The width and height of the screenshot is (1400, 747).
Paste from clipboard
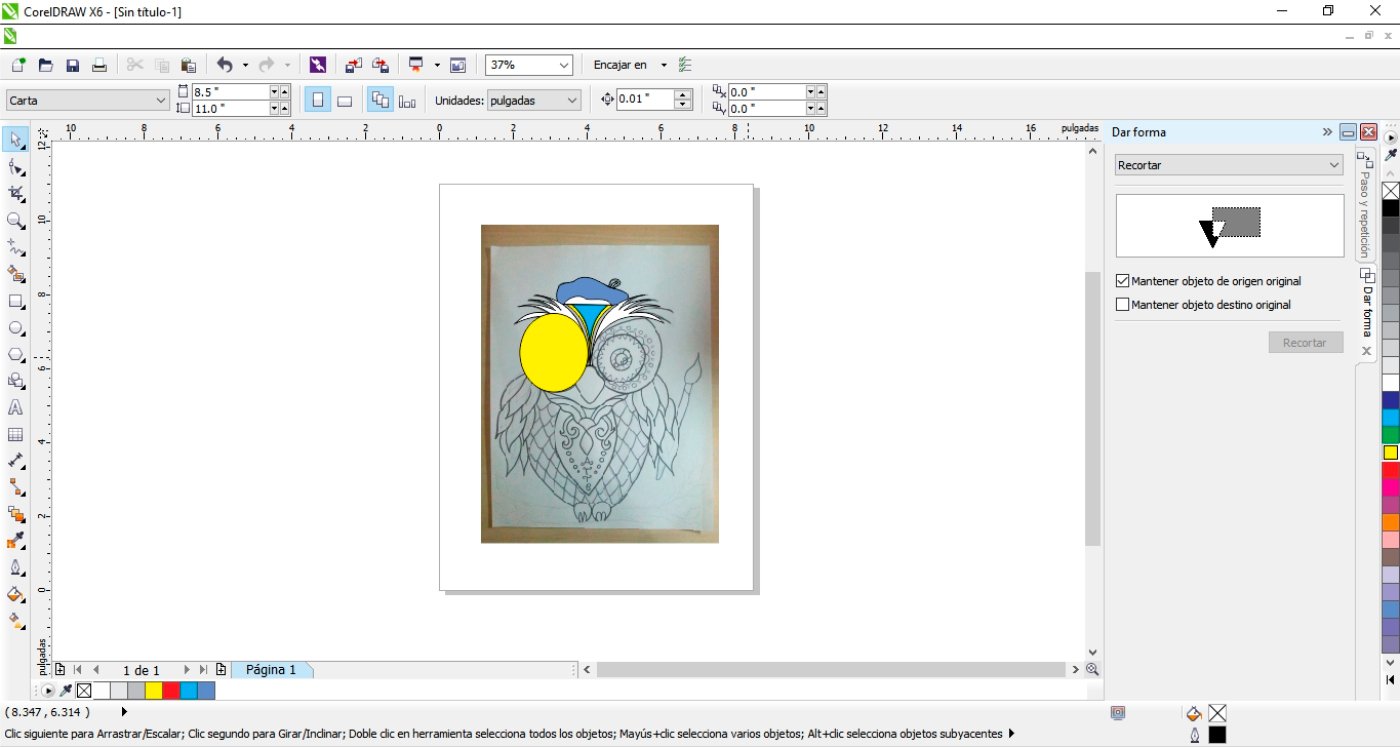(188, 65)
